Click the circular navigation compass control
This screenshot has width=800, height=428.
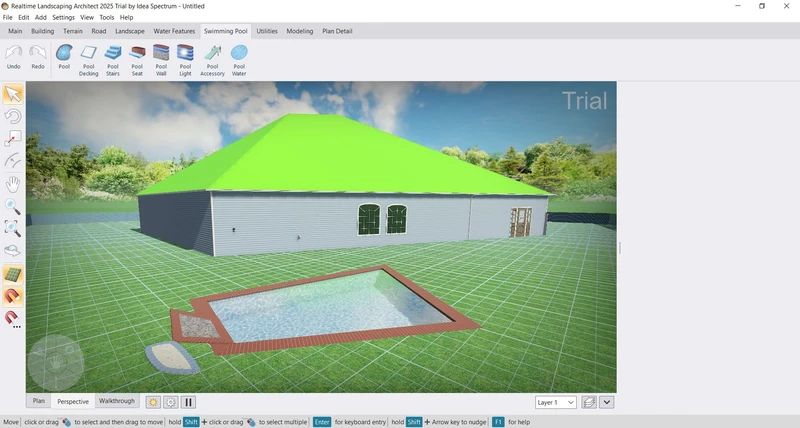(55, 363)
